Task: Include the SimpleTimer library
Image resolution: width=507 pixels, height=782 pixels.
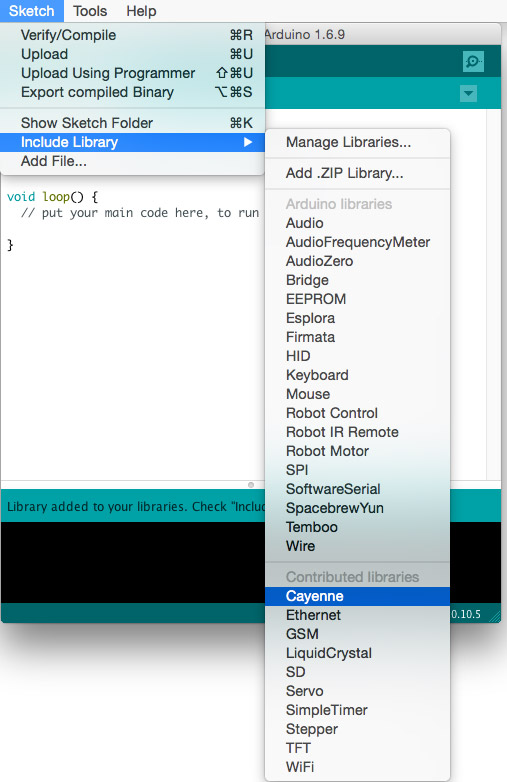Action: pyautogui.click(x=357, y=710)
